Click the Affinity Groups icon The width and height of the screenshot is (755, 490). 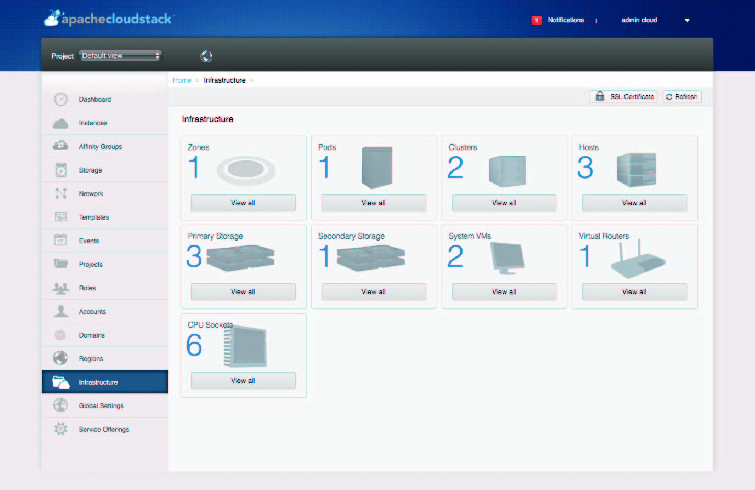[x=61, y=146]
